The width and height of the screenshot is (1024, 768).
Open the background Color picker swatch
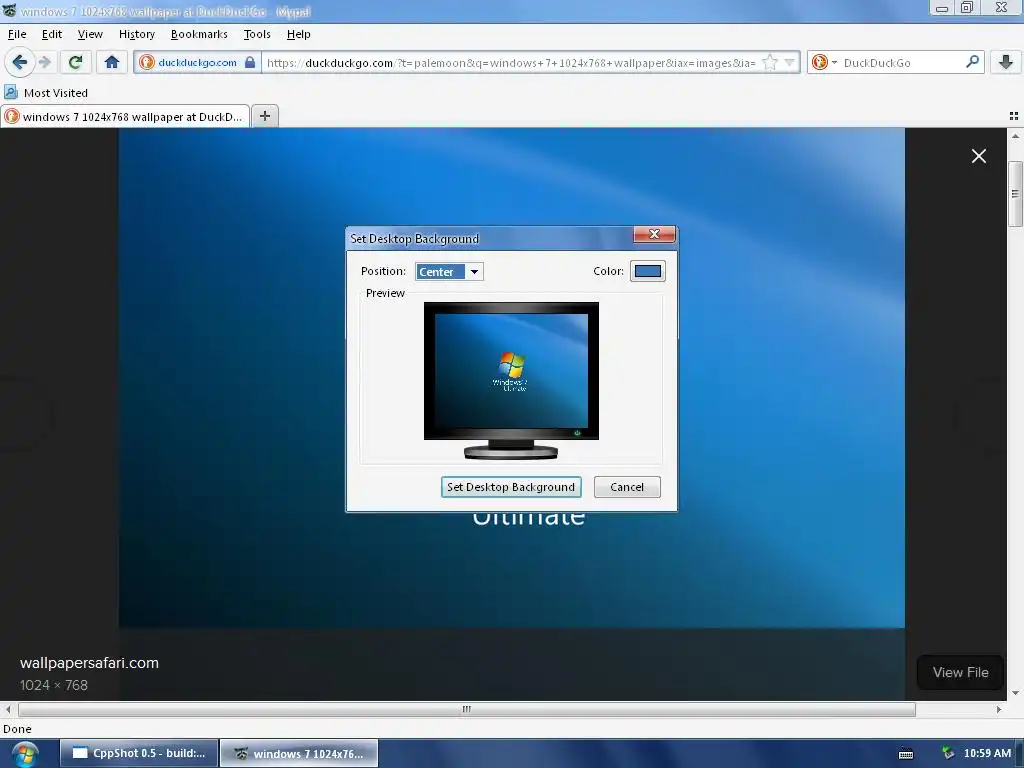coord(647,271)
